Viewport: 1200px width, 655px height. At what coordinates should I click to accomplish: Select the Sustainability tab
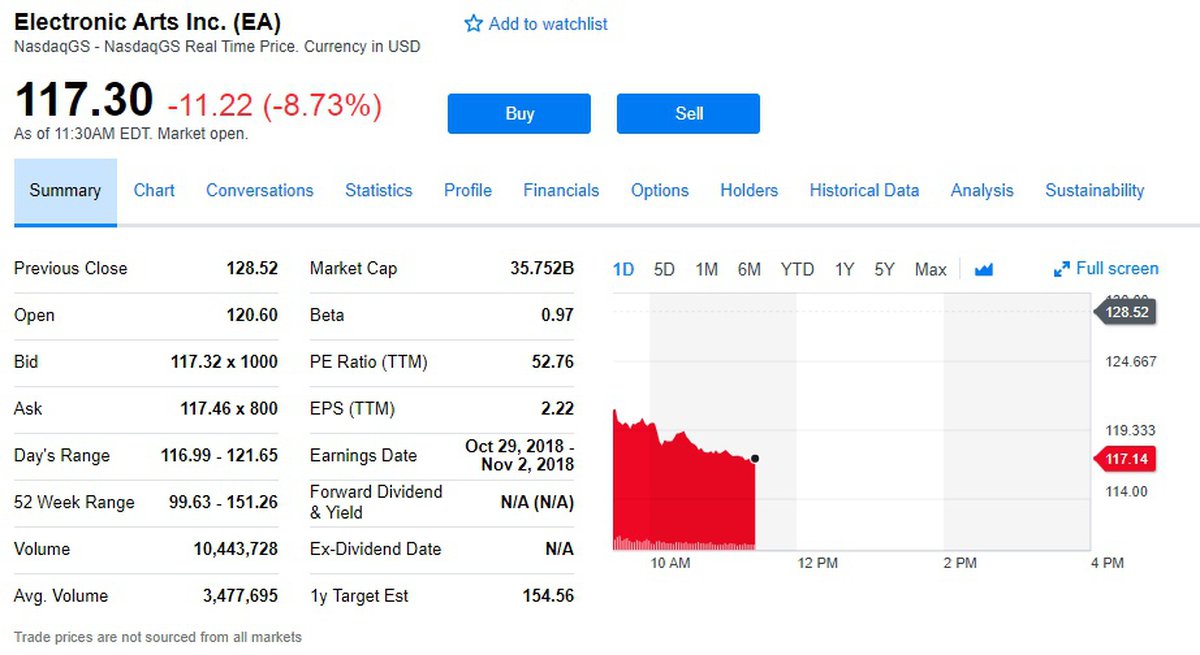[1094, 190]
